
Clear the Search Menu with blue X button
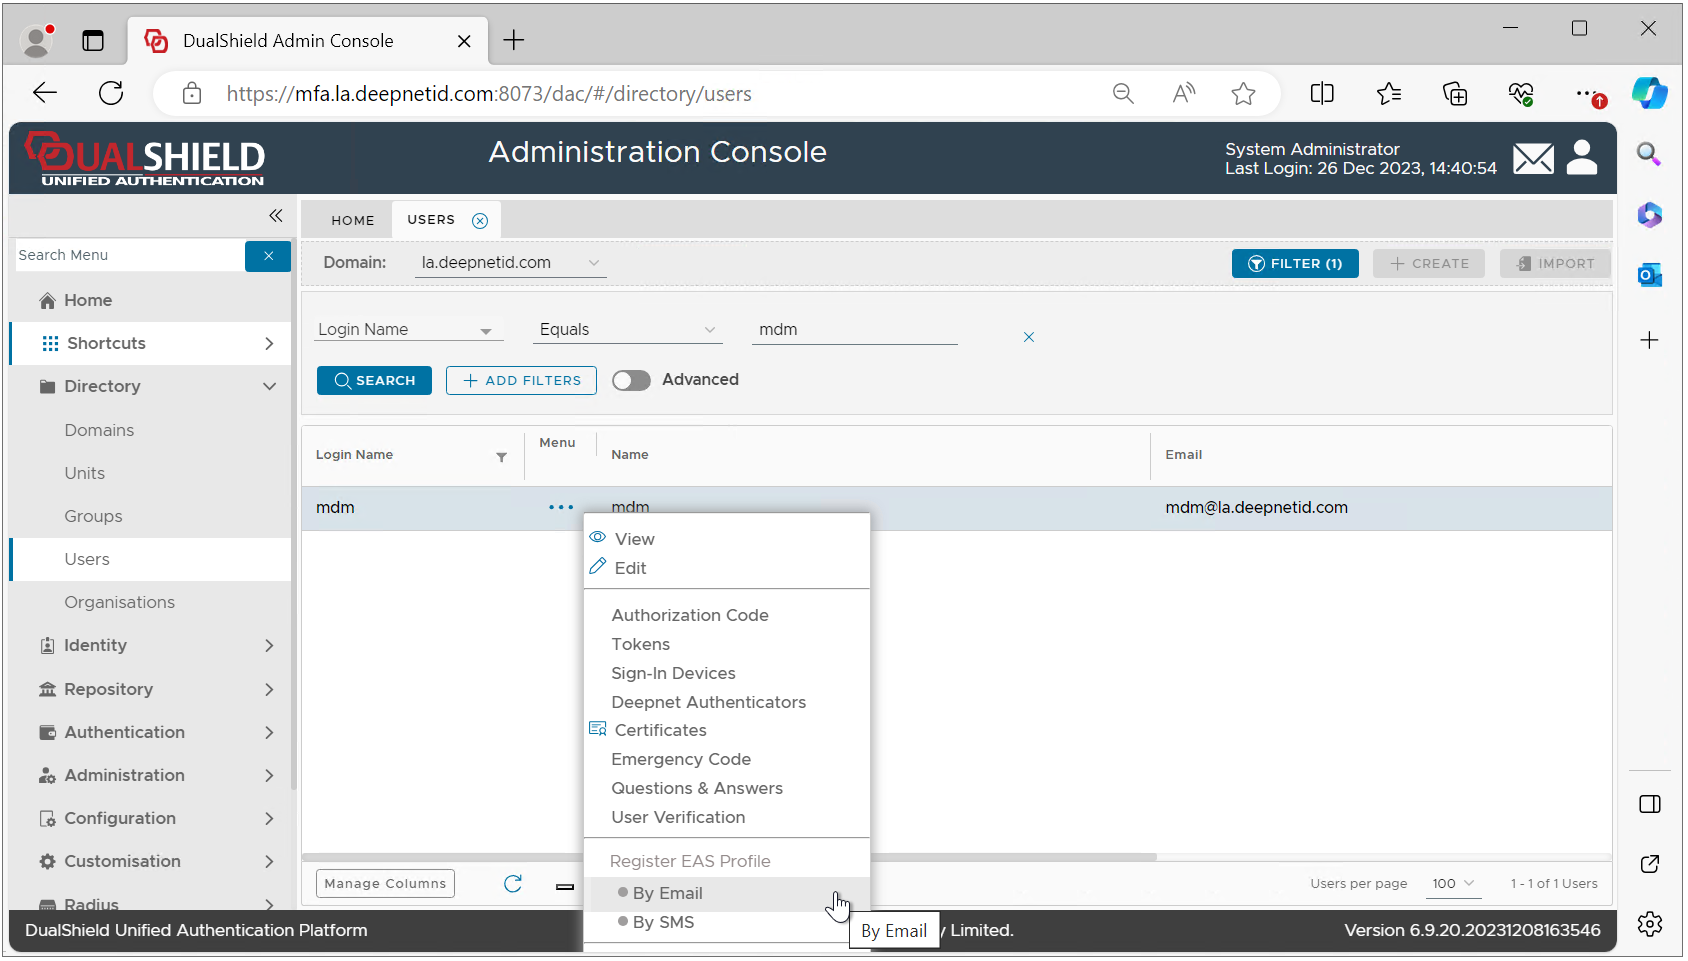pos(268,256)
